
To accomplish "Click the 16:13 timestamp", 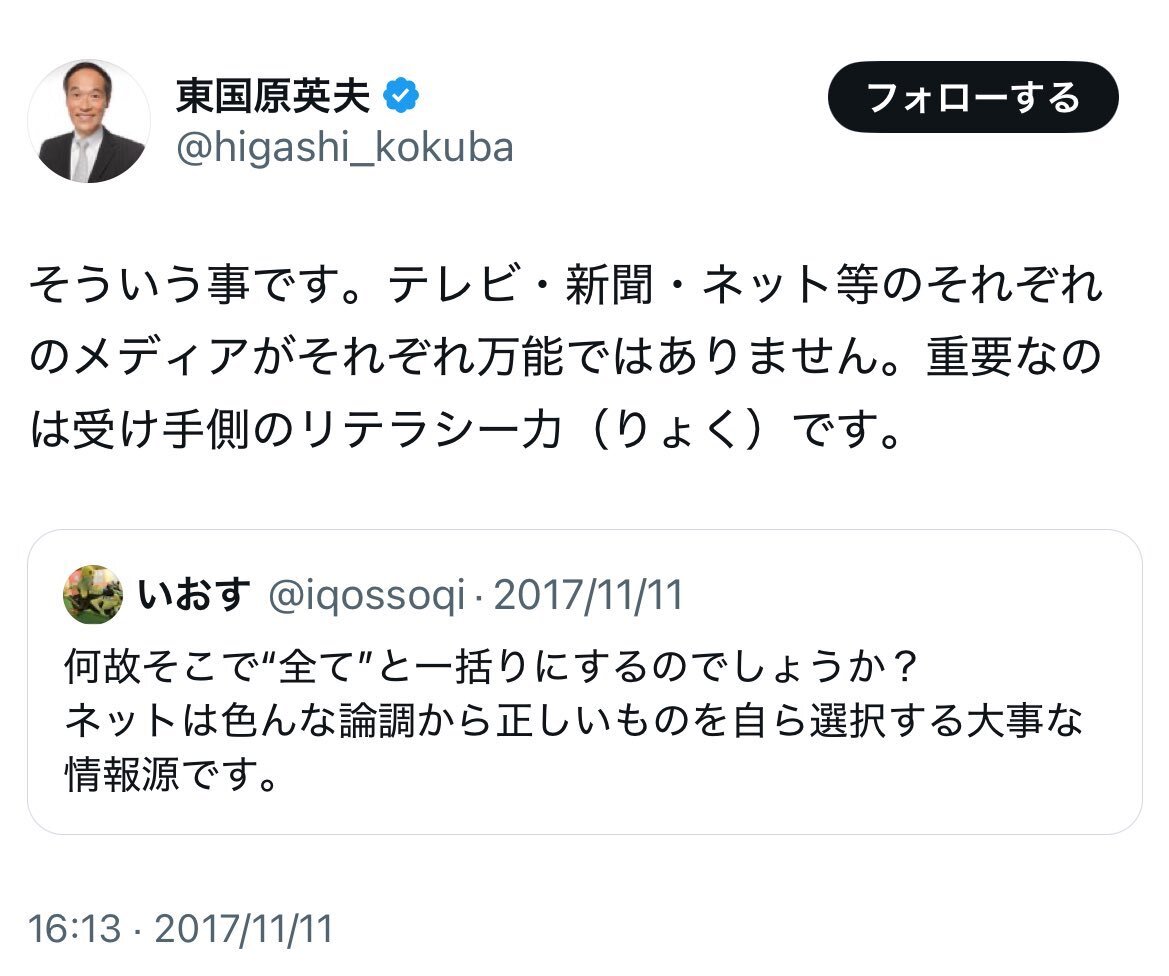I will [71, 929].
